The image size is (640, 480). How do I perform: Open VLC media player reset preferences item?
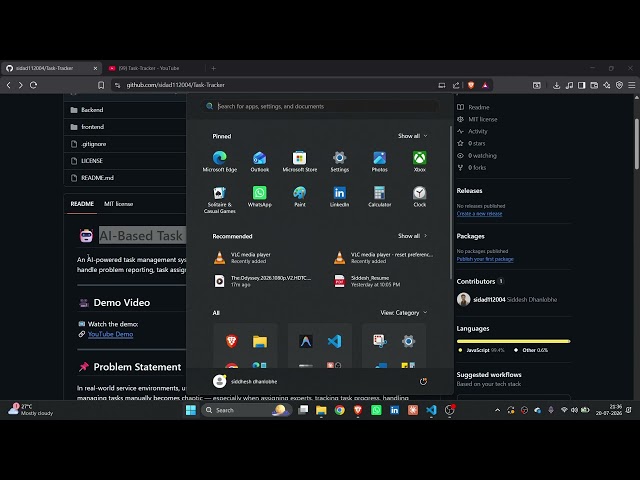click(x=384, y=258)
